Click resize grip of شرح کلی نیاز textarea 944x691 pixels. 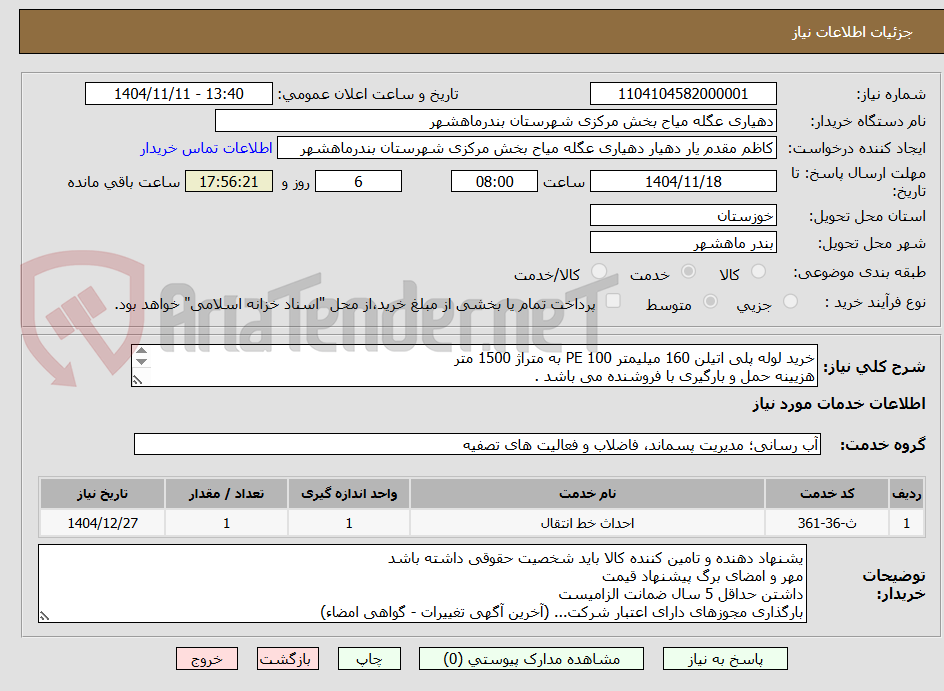[137, 380]
